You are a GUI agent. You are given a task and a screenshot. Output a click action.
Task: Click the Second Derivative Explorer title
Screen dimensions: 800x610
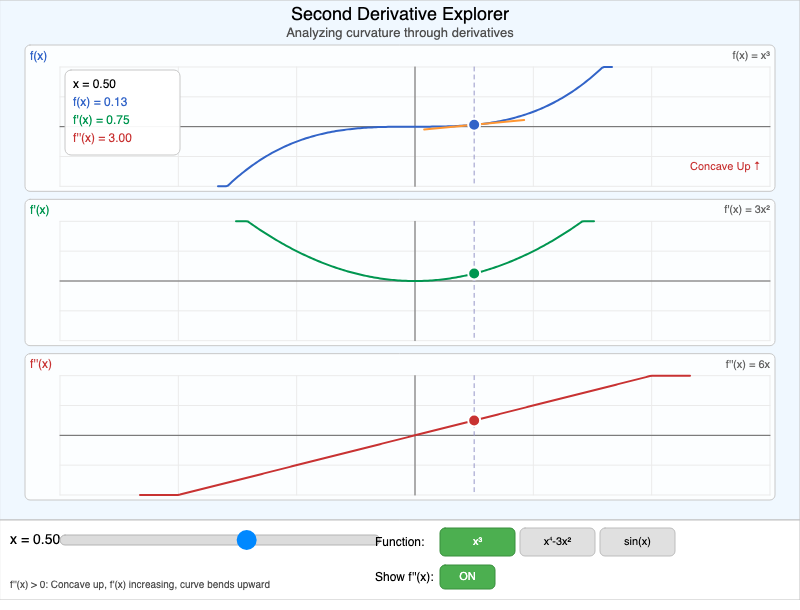400,14
